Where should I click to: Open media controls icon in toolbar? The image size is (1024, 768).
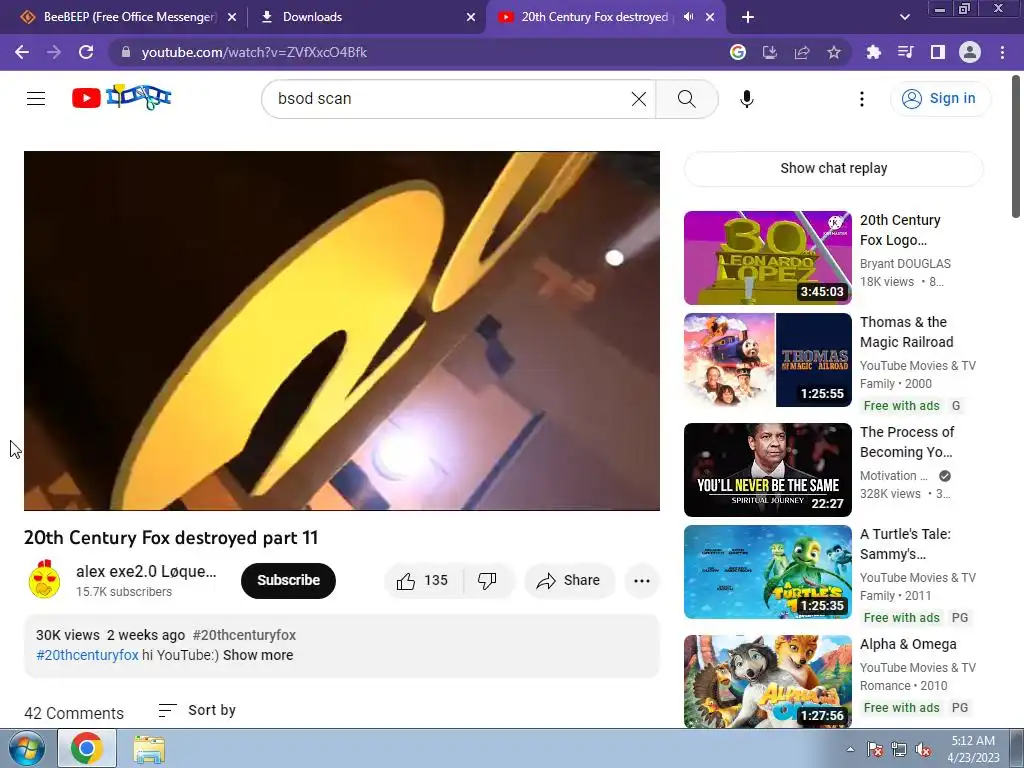905,52
